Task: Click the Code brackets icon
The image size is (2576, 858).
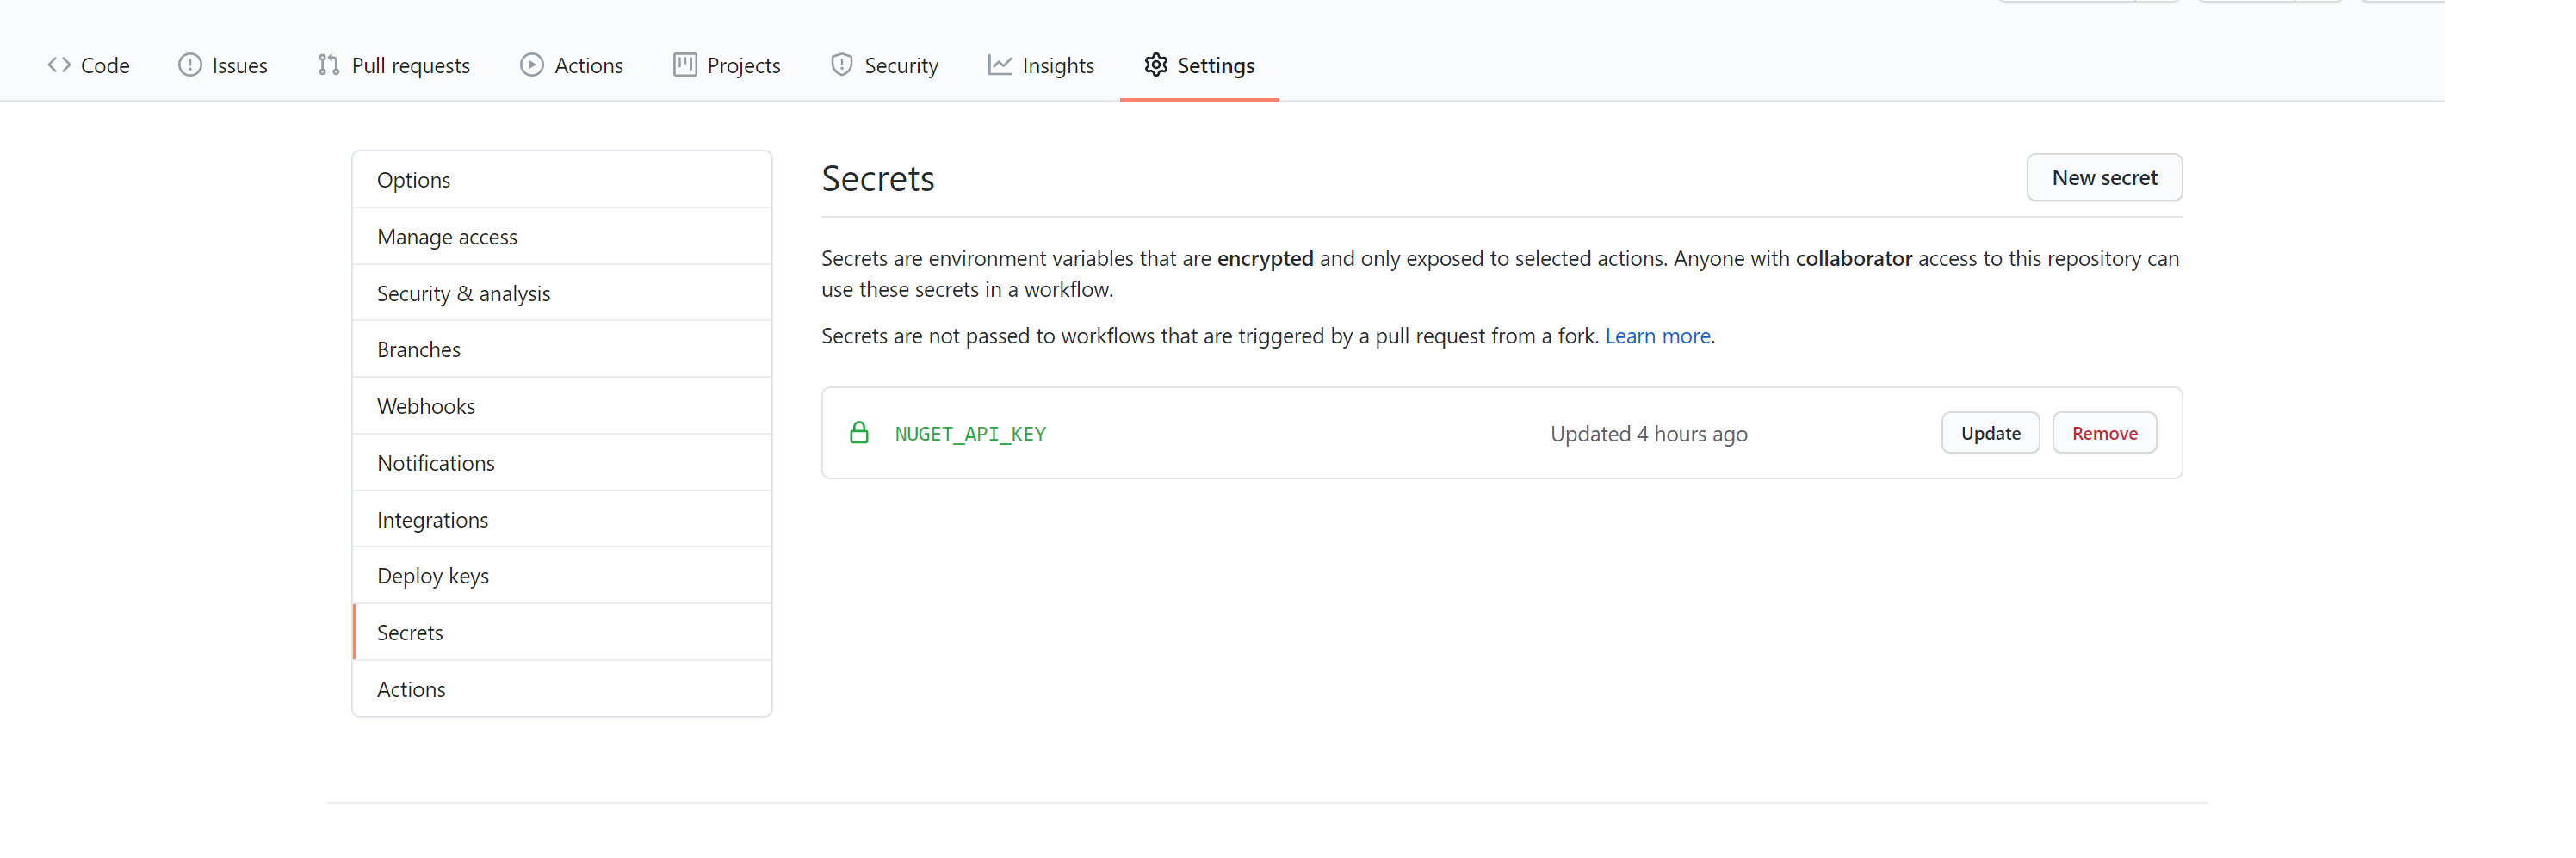Action: click(59, 65)
